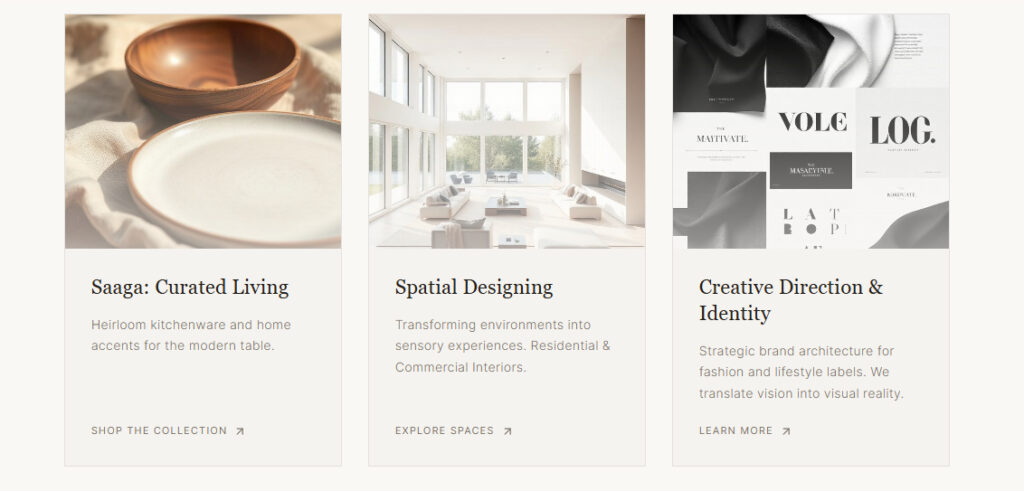
Task: Open the black and white branding collage image
Action: tap(810, 131)
